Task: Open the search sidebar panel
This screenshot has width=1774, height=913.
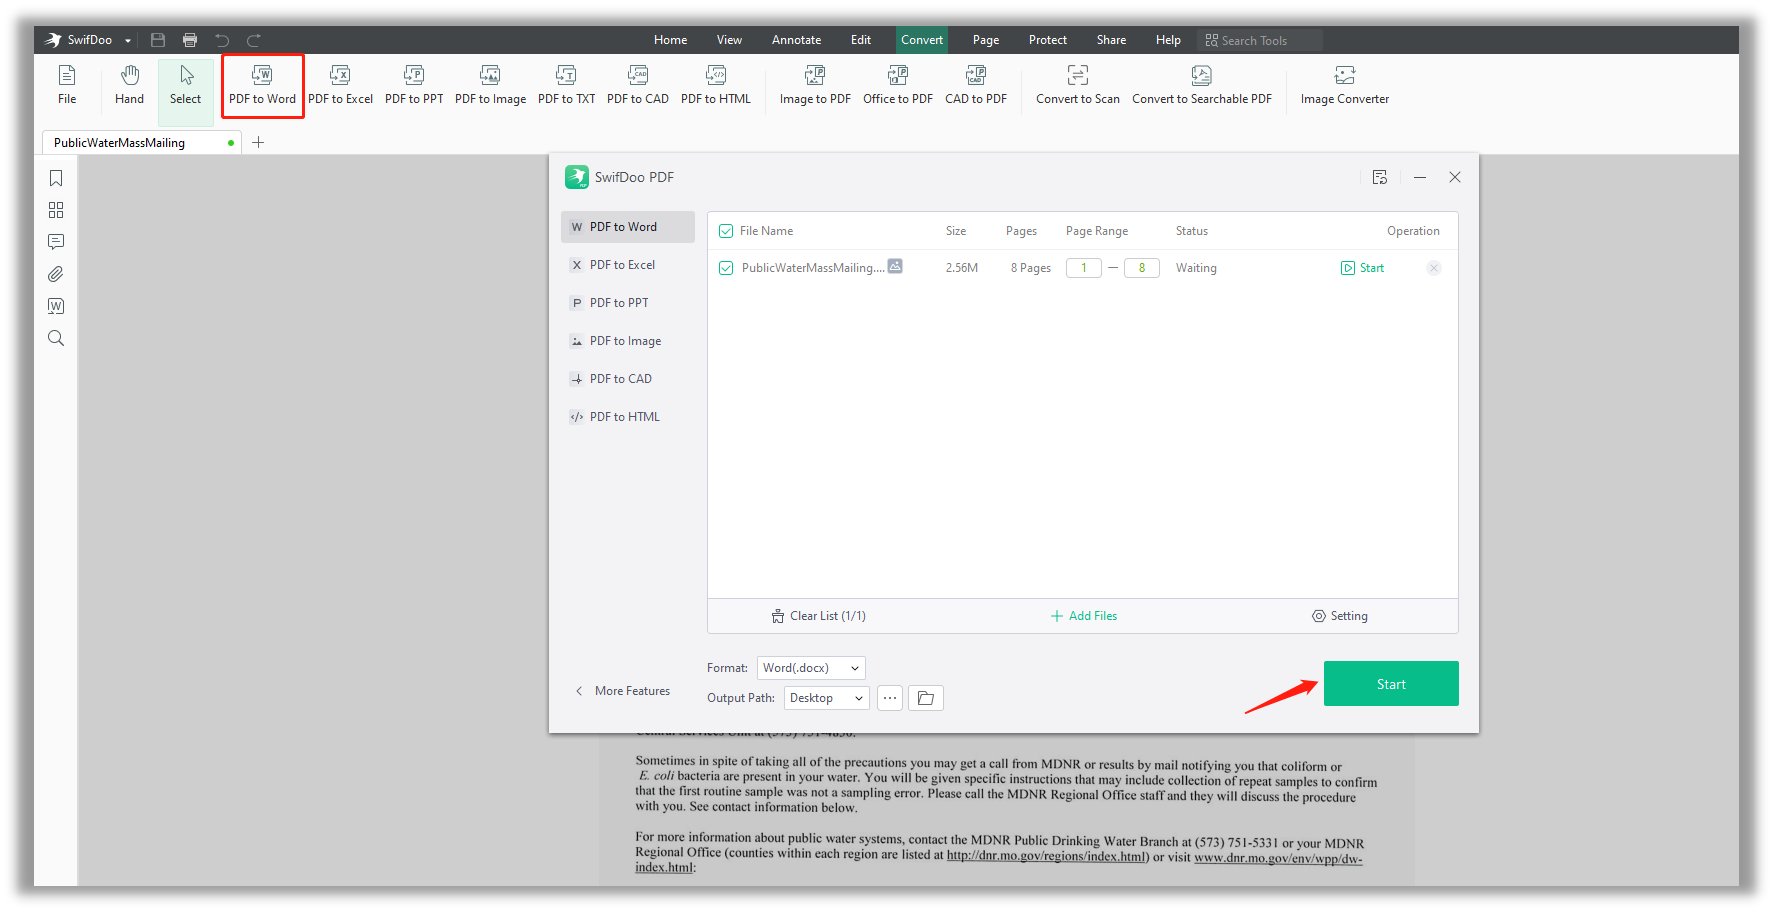Action: point(56,338)
